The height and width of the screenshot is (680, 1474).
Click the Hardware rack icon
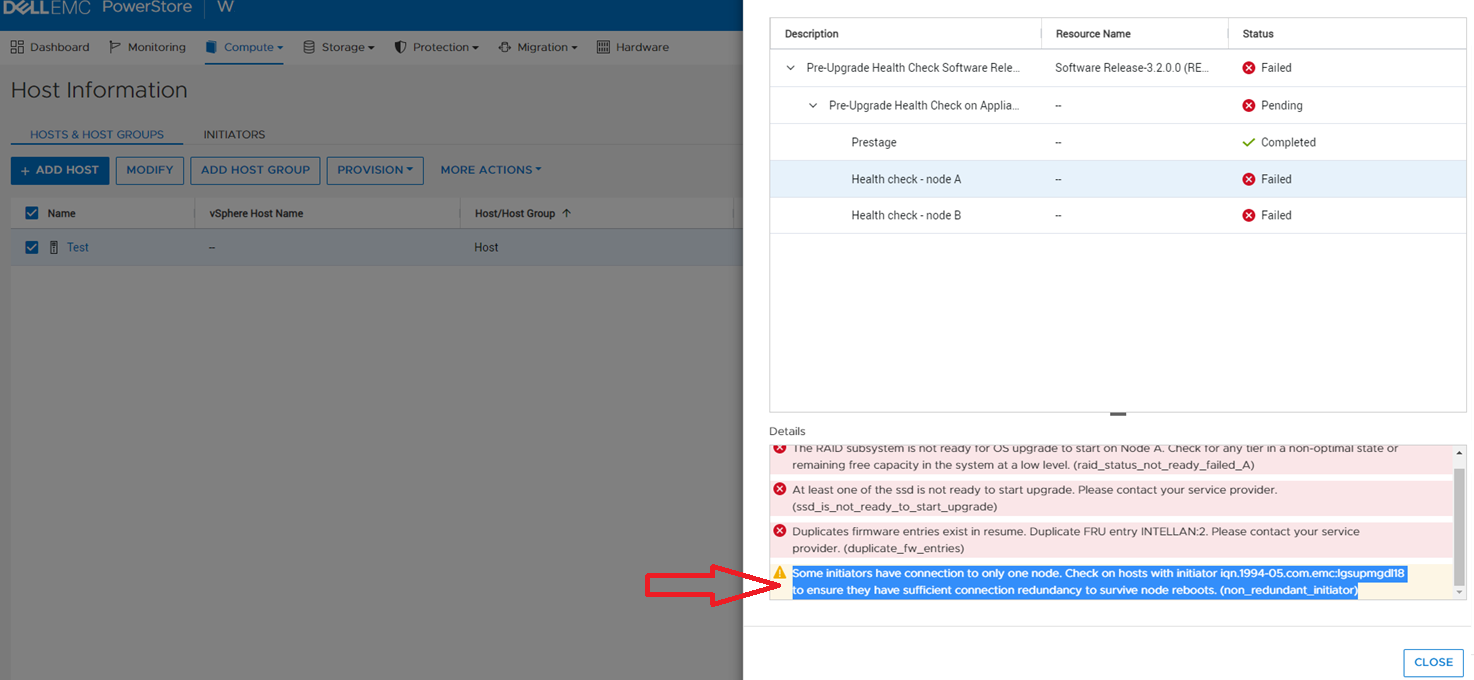[x=603, y=47]
